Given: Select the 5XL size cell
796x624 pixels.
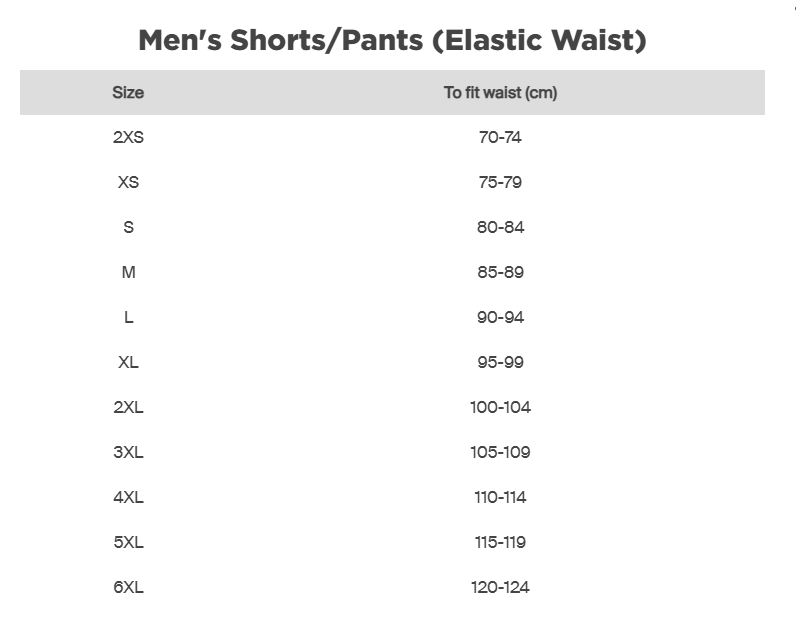Looking at the screenshot, I should click(x=128, y=542).
